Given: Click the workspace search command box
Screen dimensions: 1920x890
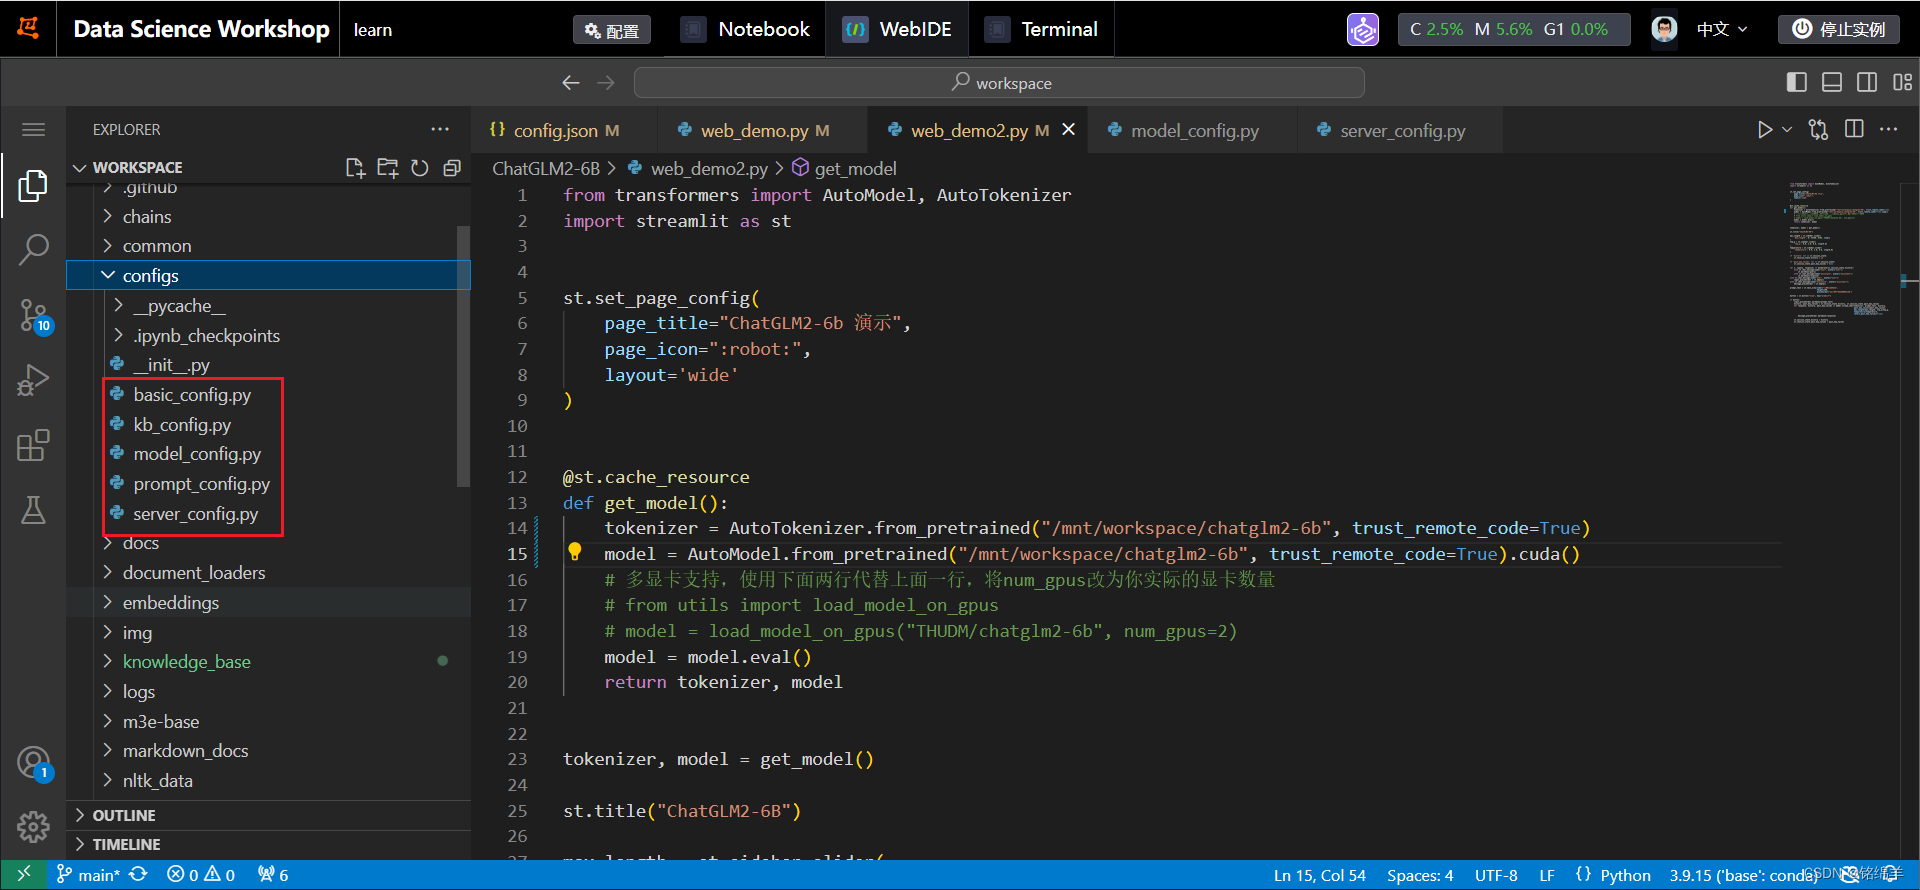Looking at the screenshot, I should 999,83.
